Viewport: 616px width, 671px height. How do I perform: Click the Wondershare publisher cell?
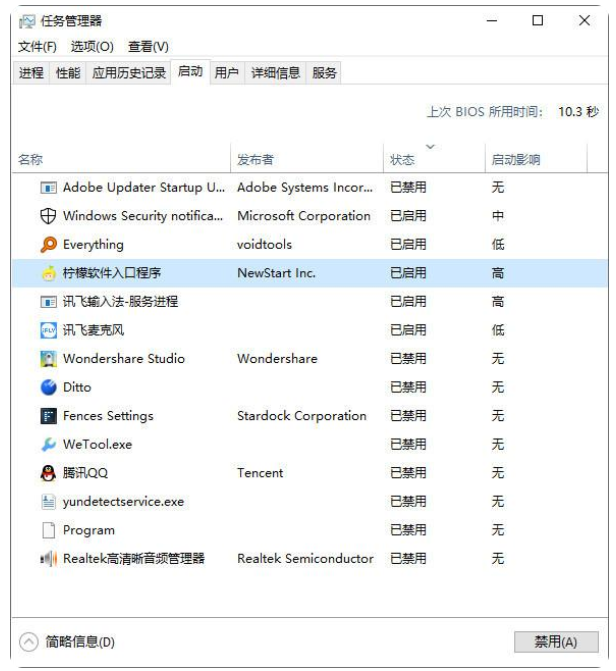(x=277, y=359)
